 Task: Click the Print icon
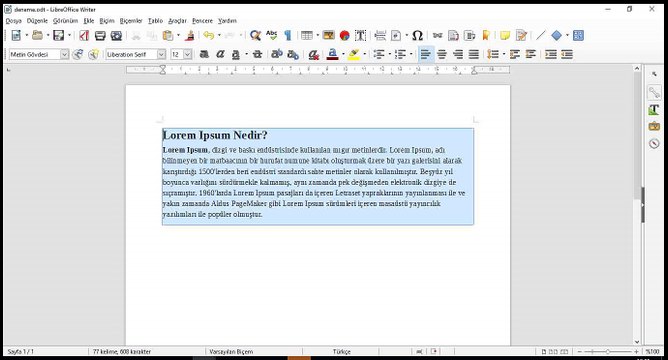[100, 35]
